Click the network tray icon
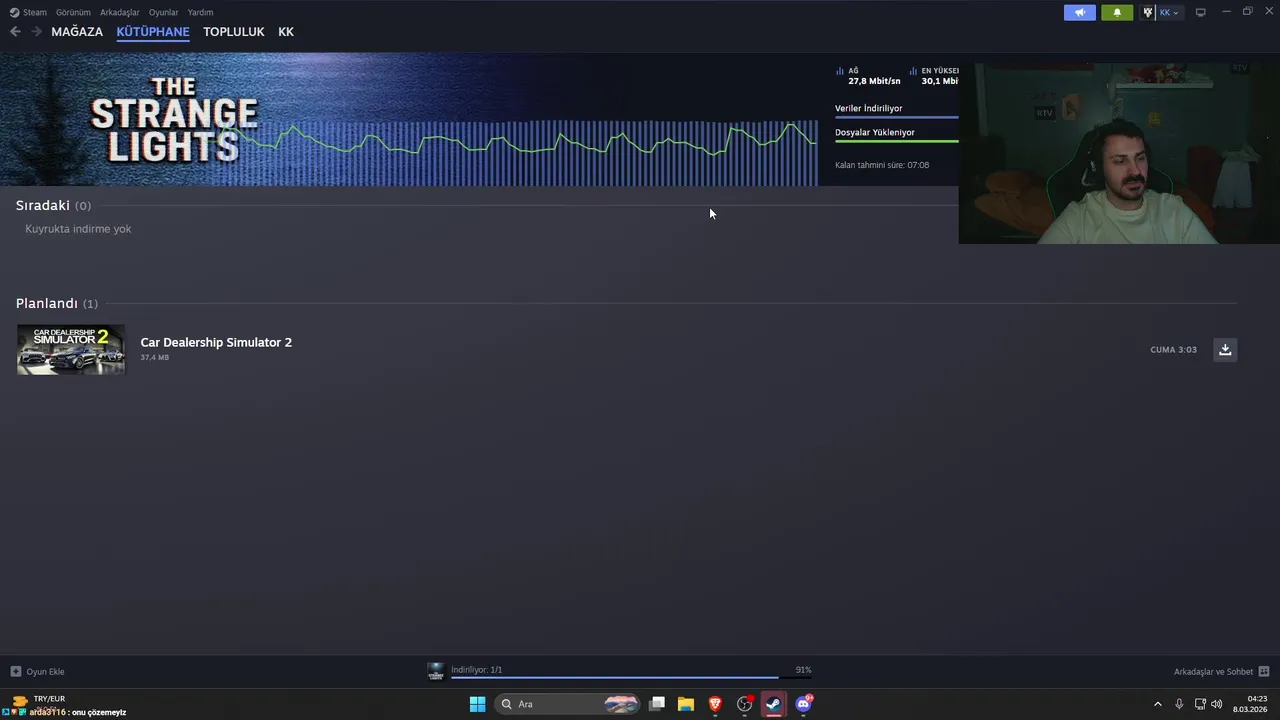 [1200, 704]
